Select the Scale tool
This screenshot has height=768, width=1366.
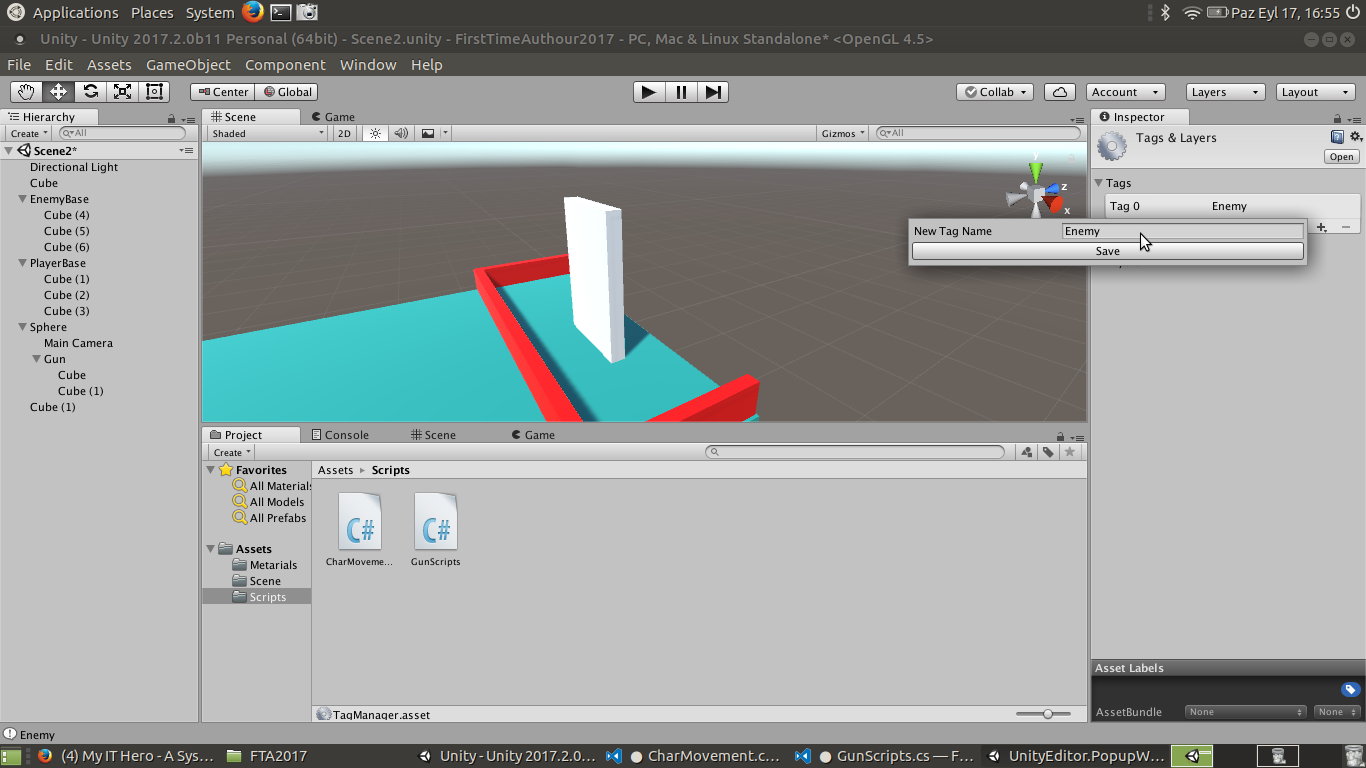click(x=122, y=92)
